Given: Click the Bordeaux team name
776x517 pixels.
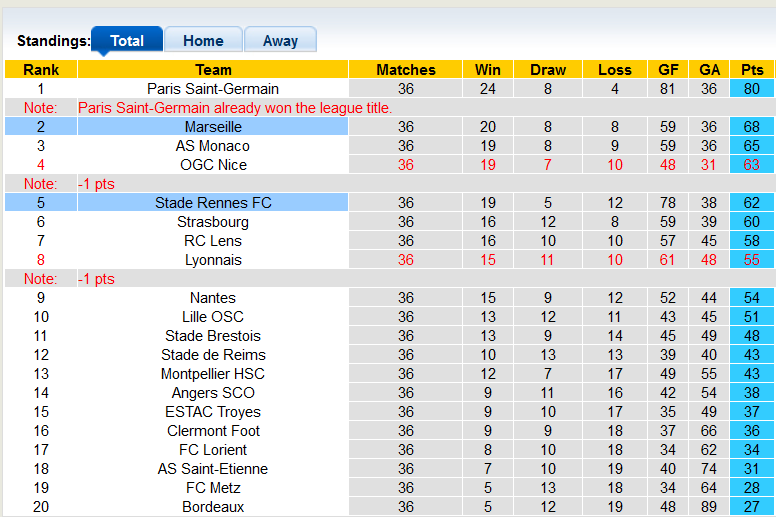Looking at the screenshot, I should [213, 507].
